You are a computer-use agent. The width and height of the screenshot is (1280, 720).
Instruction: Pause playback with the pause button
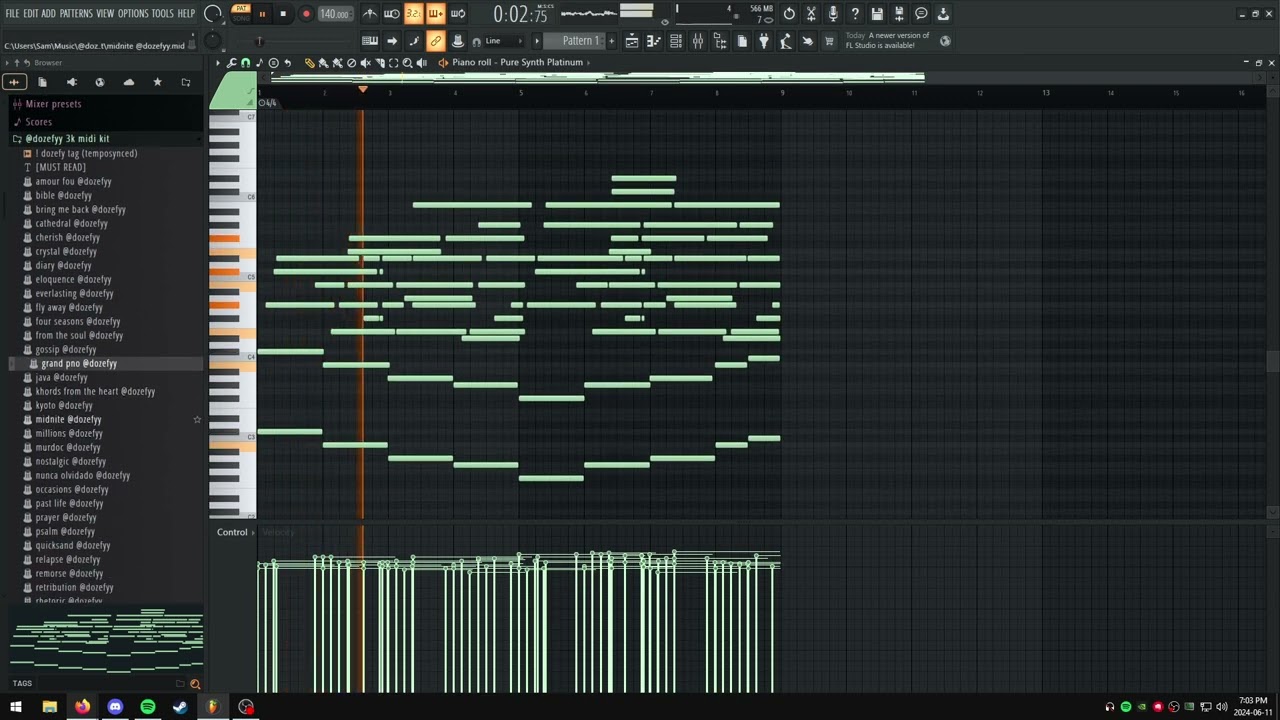(x=262, y=14)
